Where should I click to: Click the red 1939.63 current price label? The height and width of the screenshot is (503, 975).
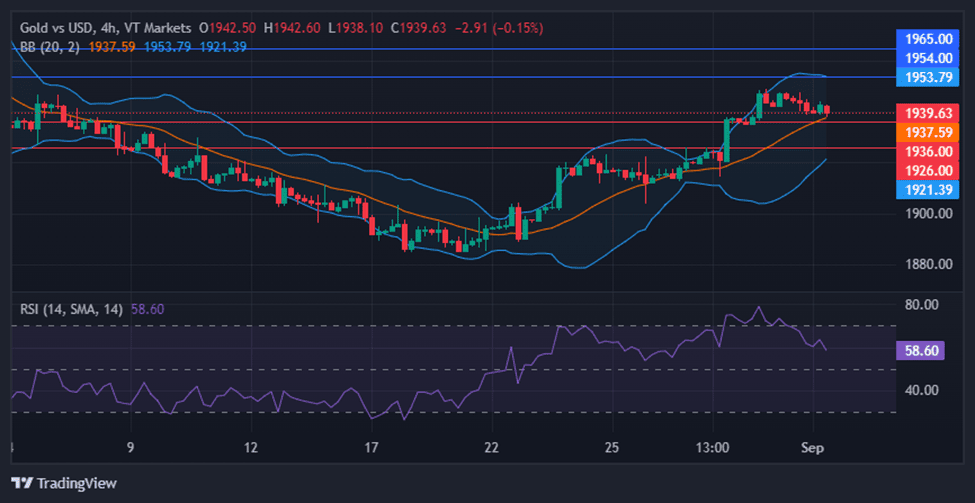(927, 113)
